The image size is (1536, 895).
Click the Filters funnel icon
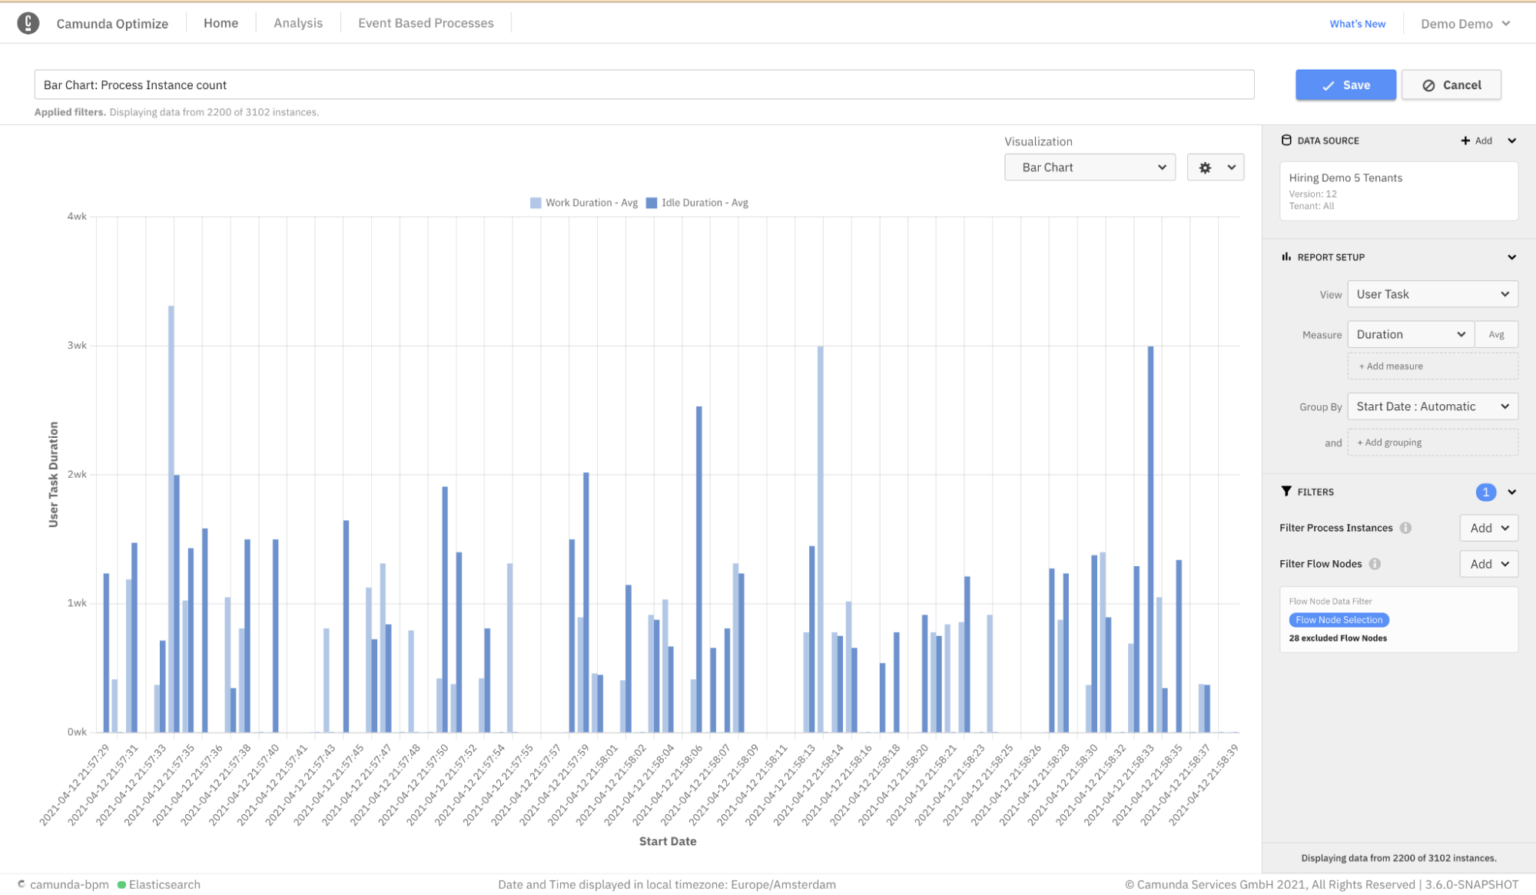(1286, 492)
